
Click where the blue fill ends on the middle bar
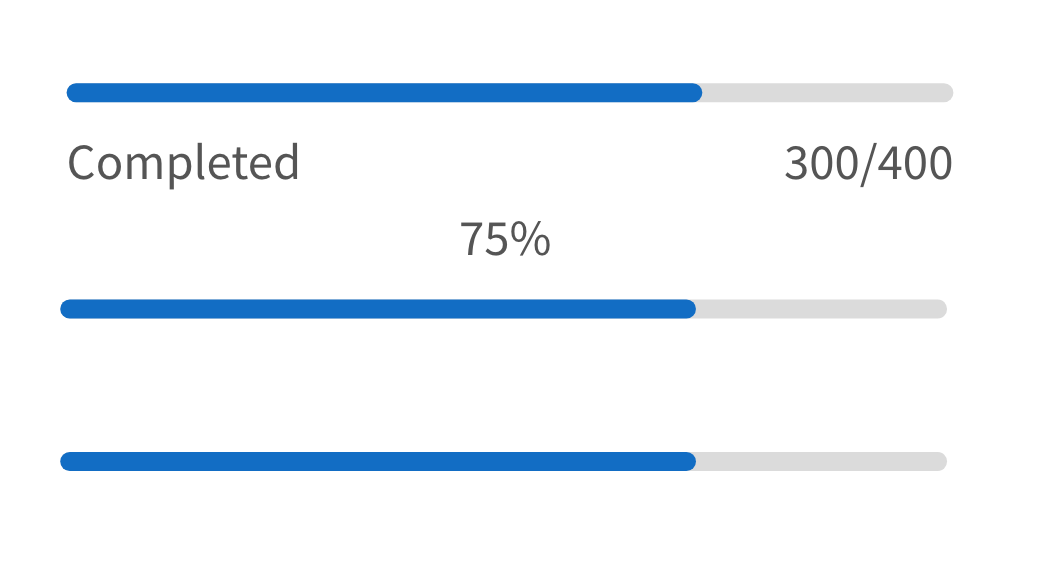coord(693,309)
